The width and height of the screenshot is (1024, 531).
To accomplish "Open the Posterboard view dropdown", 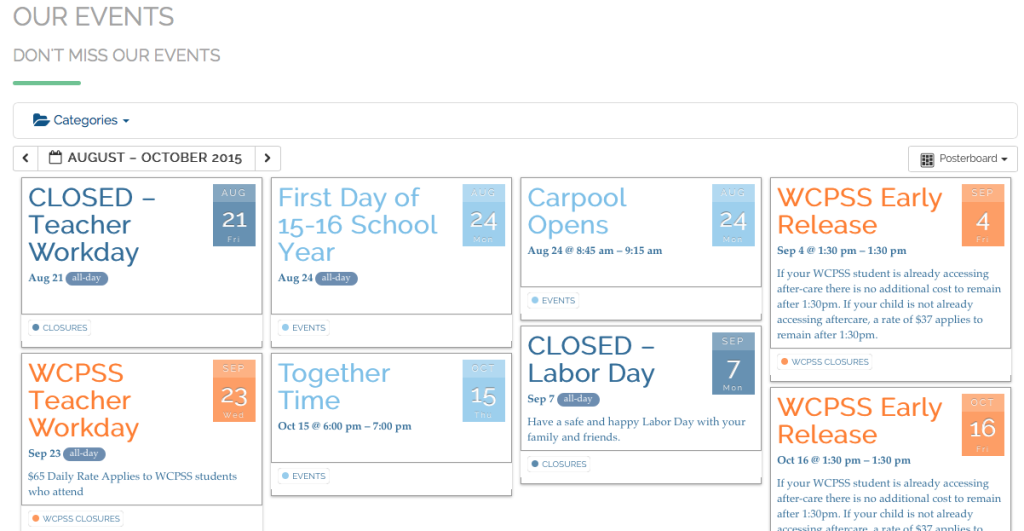I will (963, 159).
